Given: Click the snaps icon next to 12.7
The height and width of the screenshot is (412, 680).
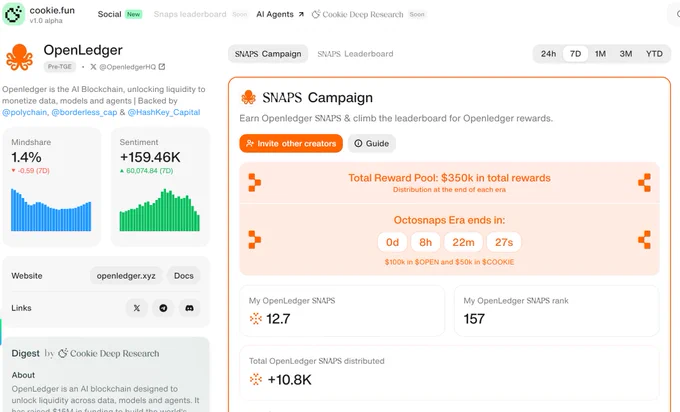Looking at the screenshot, I should coord(256,319).
